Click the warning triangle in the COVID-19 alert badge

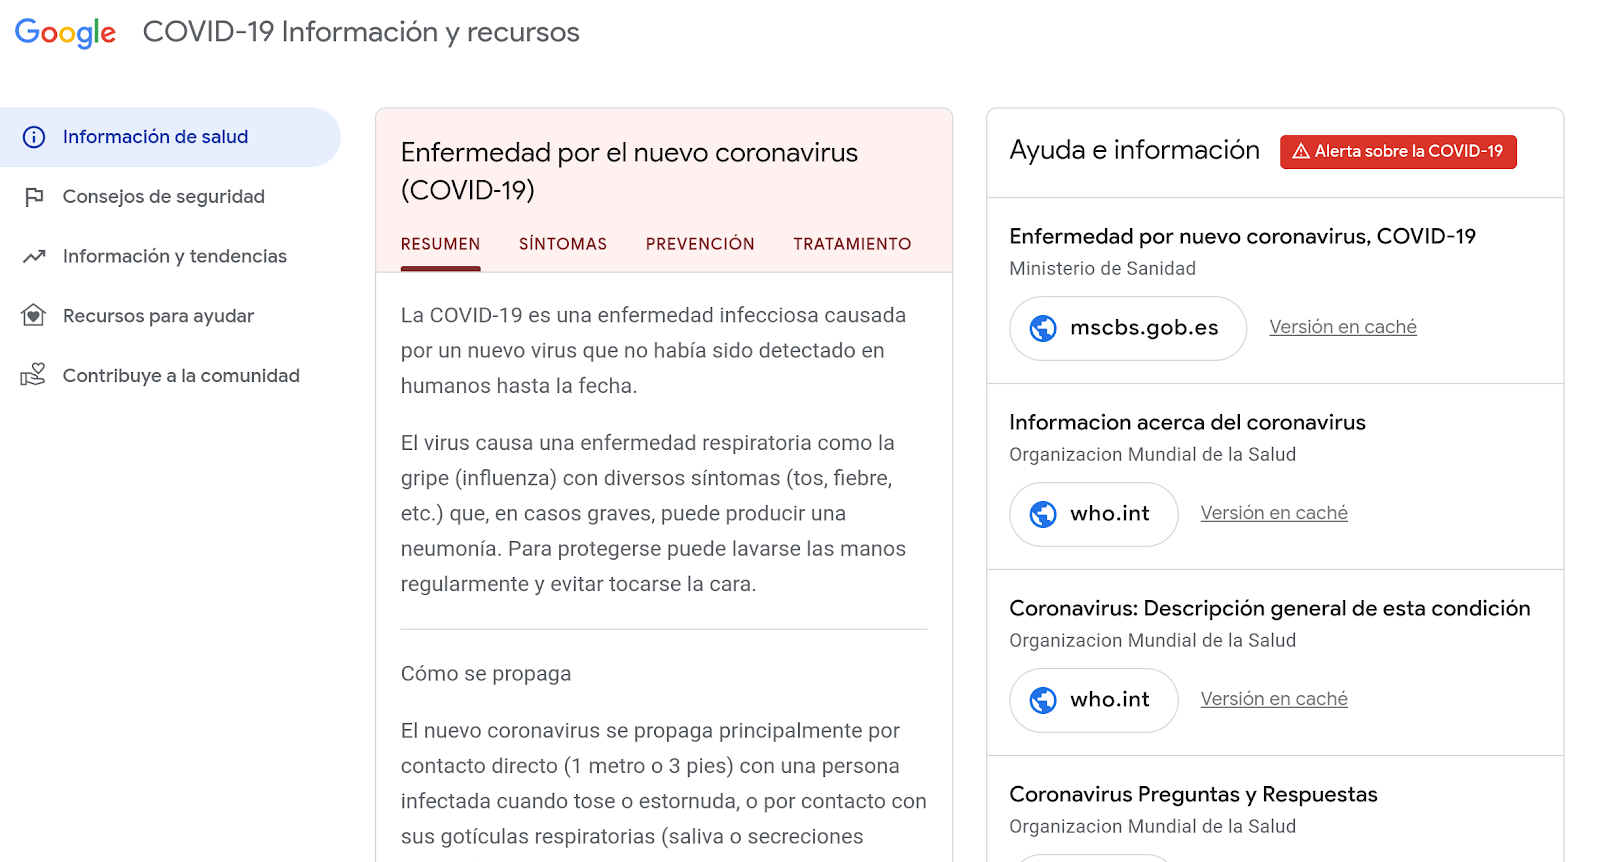click(x=1300, y=152)
